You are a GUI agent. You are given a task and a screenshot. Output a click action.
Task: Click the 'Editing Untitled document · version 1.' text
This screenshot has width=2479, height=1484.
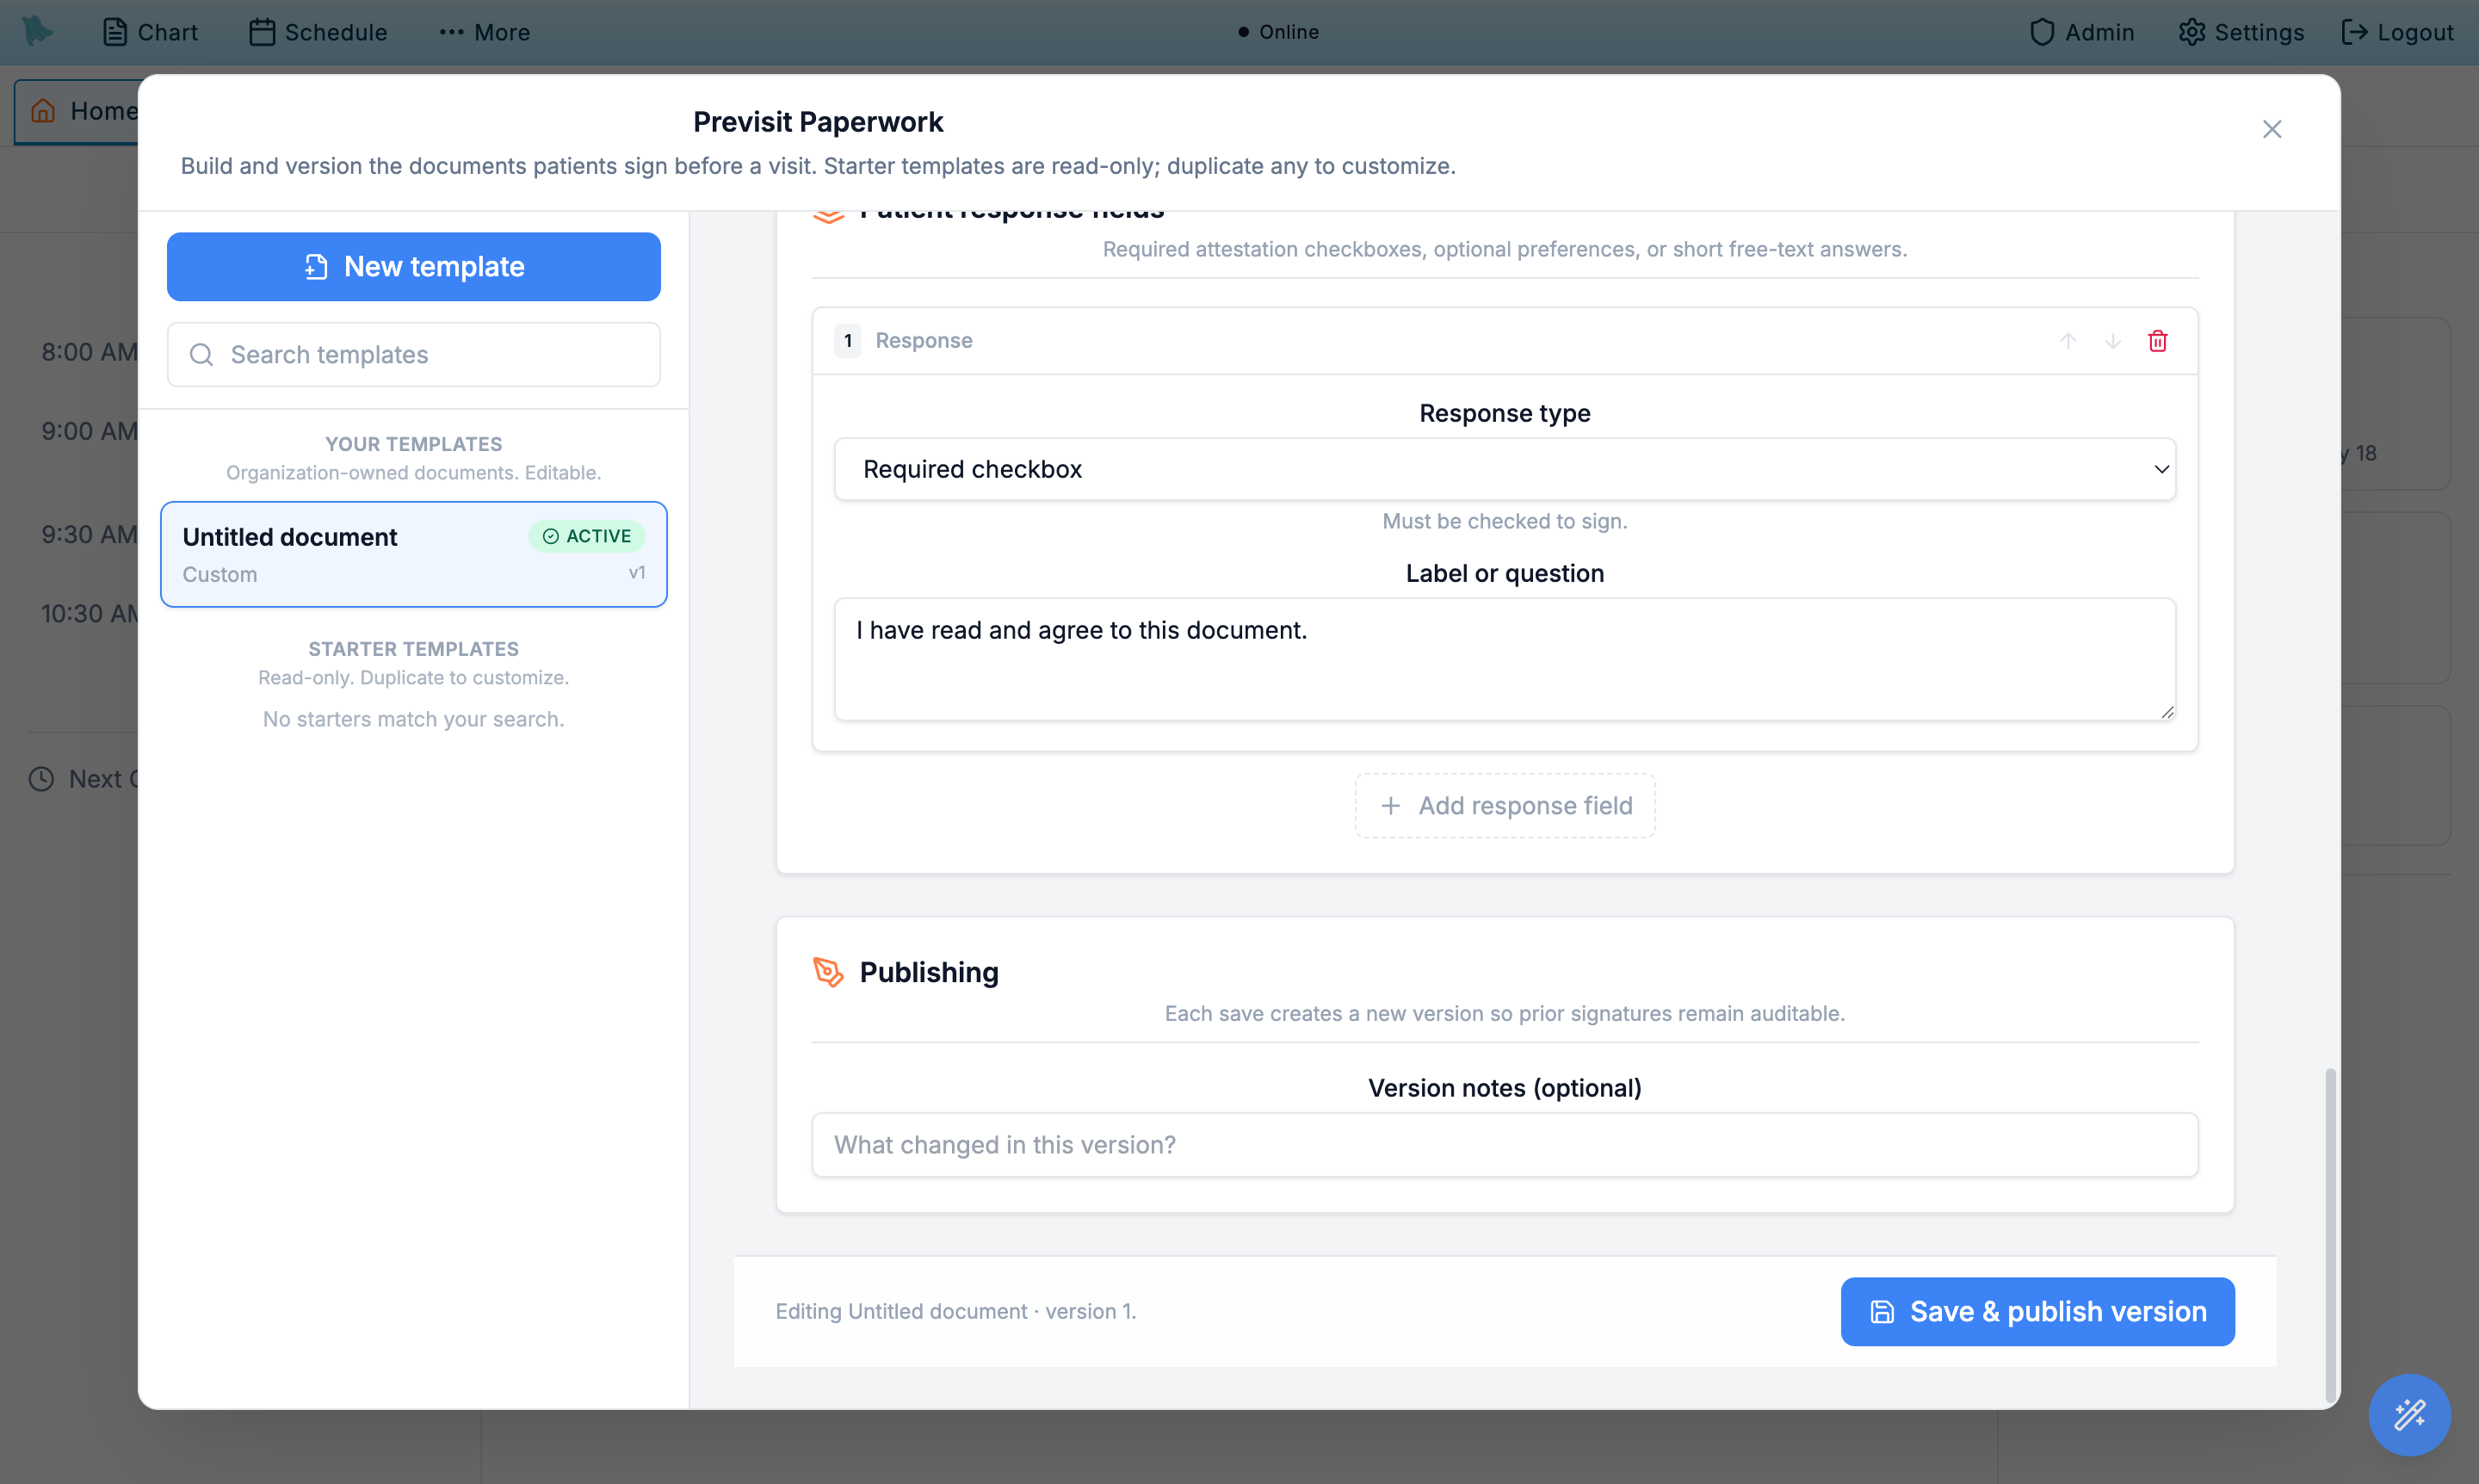(x=956, y=1312)
